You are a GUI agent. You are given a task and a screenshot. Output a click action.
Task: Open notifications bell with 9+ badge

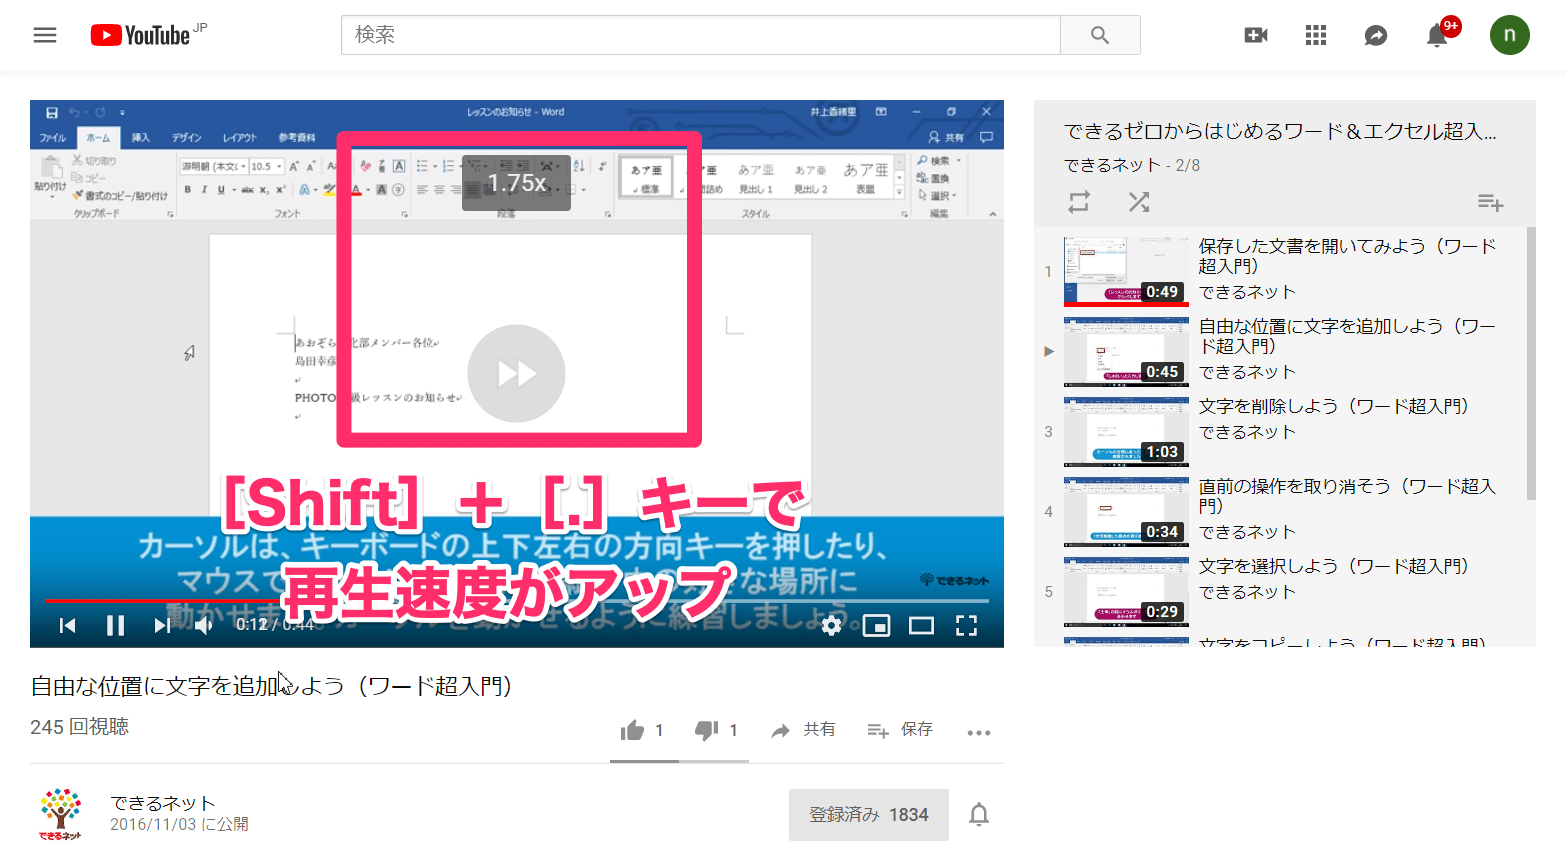click(1437, 35)
